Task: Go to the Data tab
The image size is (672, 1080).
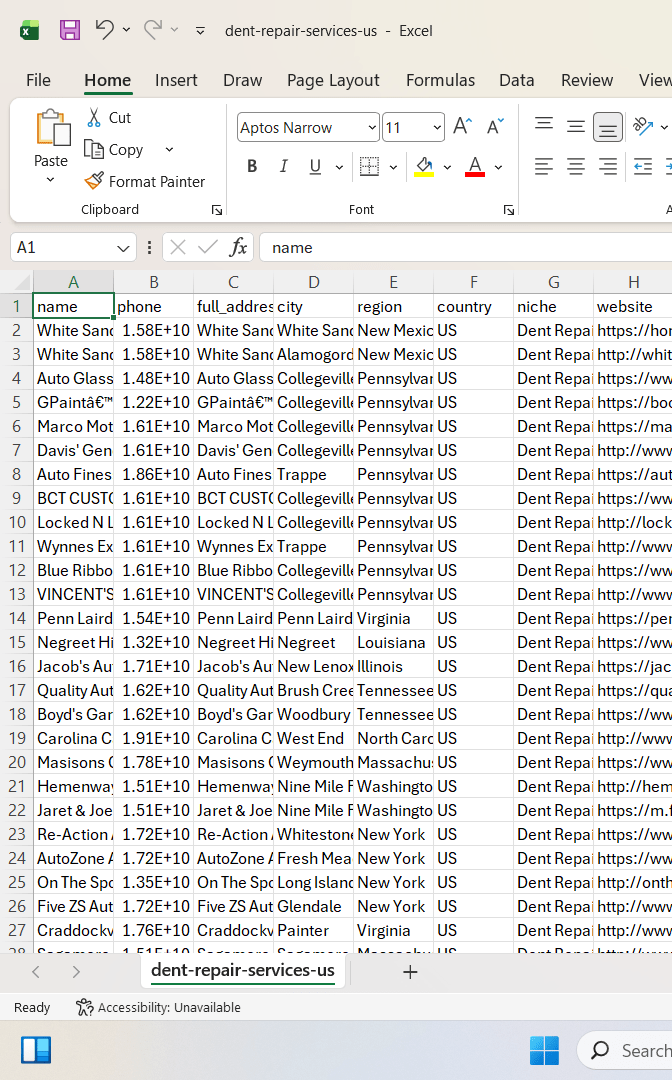Action: pos(516,80)
